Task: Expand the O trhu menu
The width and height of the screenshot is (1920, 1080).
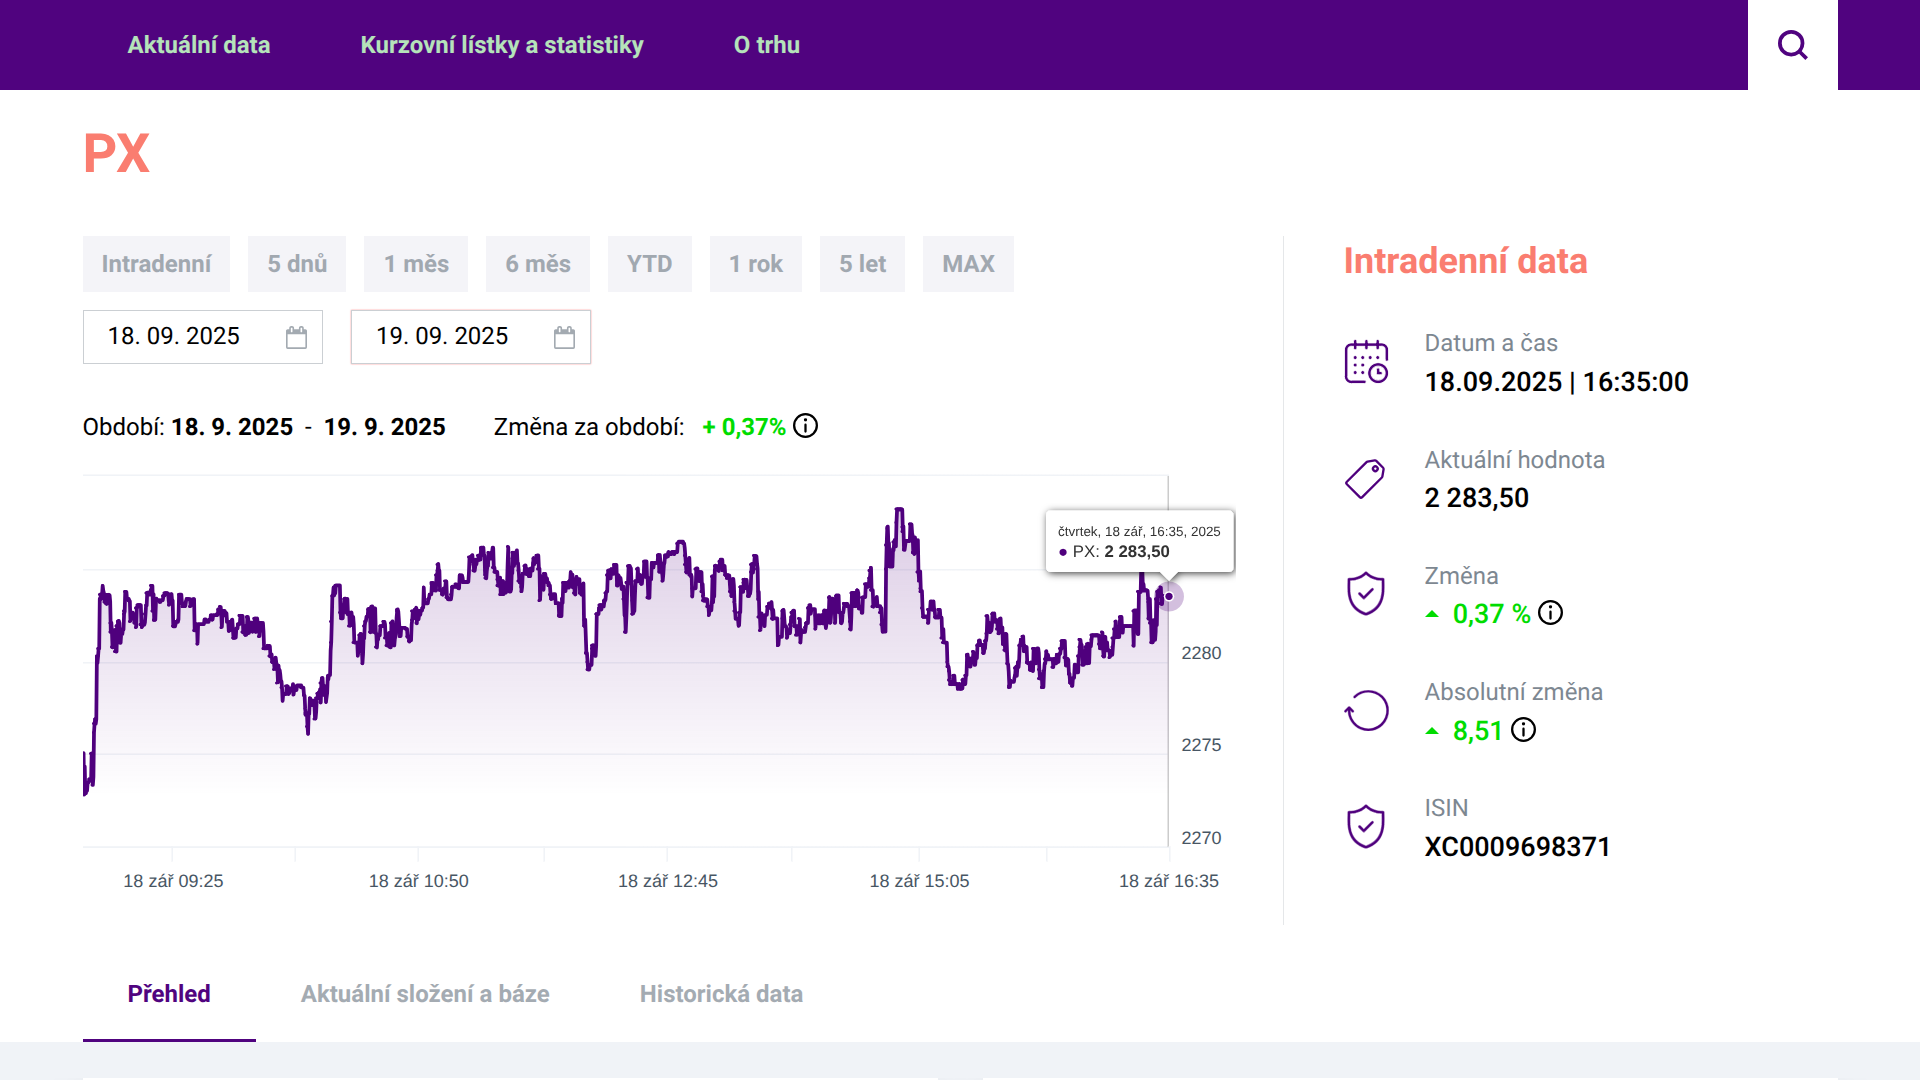Action: [x=767, y=45]
